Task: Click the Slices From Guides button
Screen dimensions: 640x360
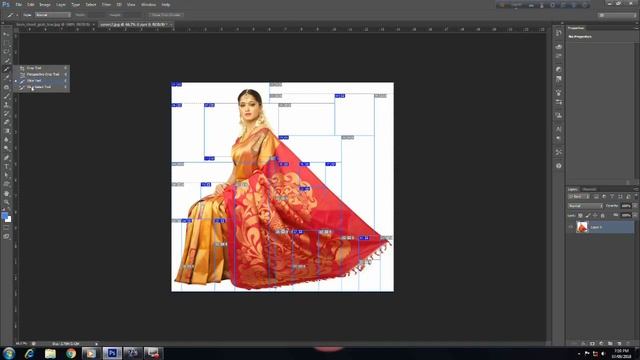Action: tap(166, 15)
